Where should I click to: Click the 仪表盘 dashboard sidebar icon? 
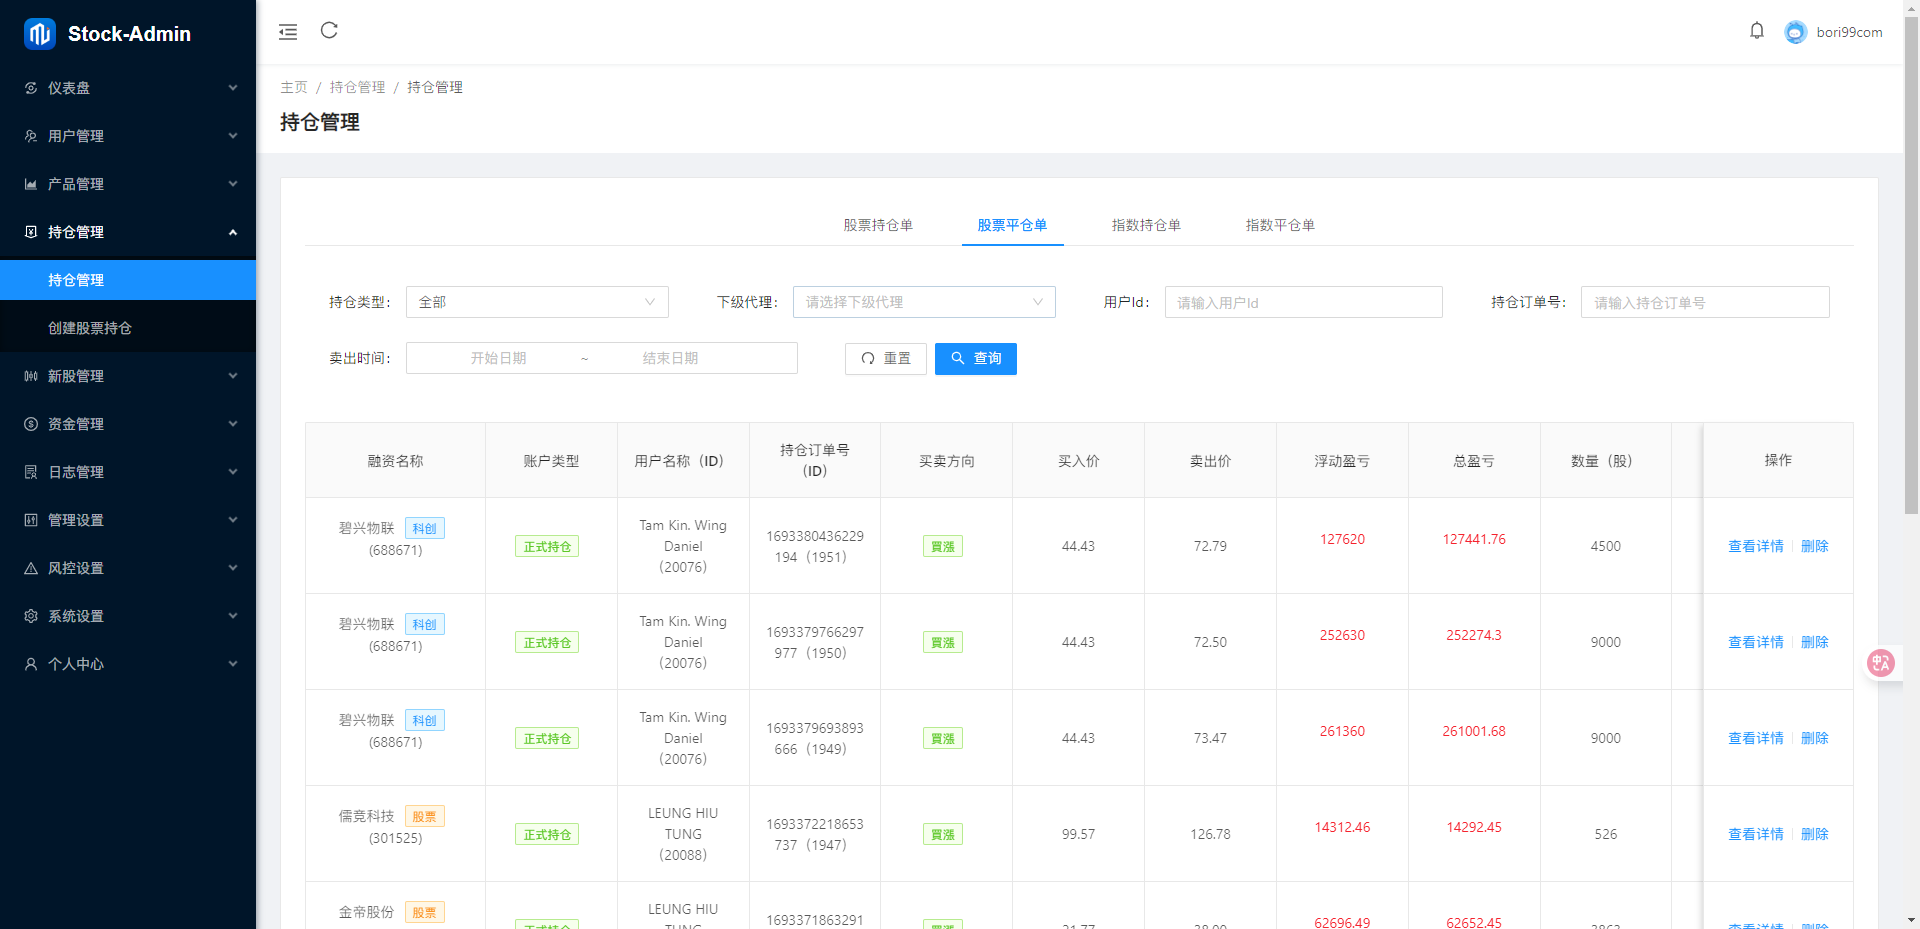click(31, 88)
